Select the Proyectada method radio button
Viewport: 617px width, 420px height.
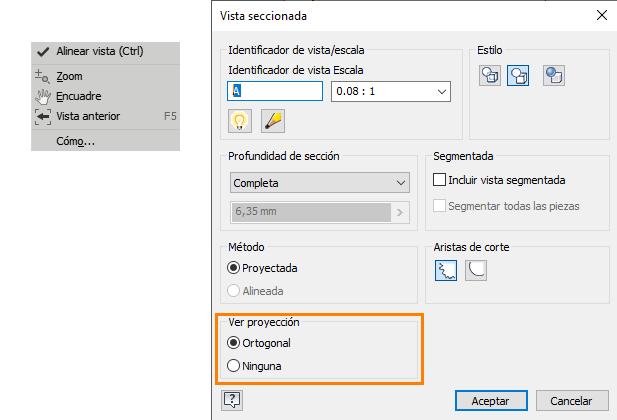(235, 268)
